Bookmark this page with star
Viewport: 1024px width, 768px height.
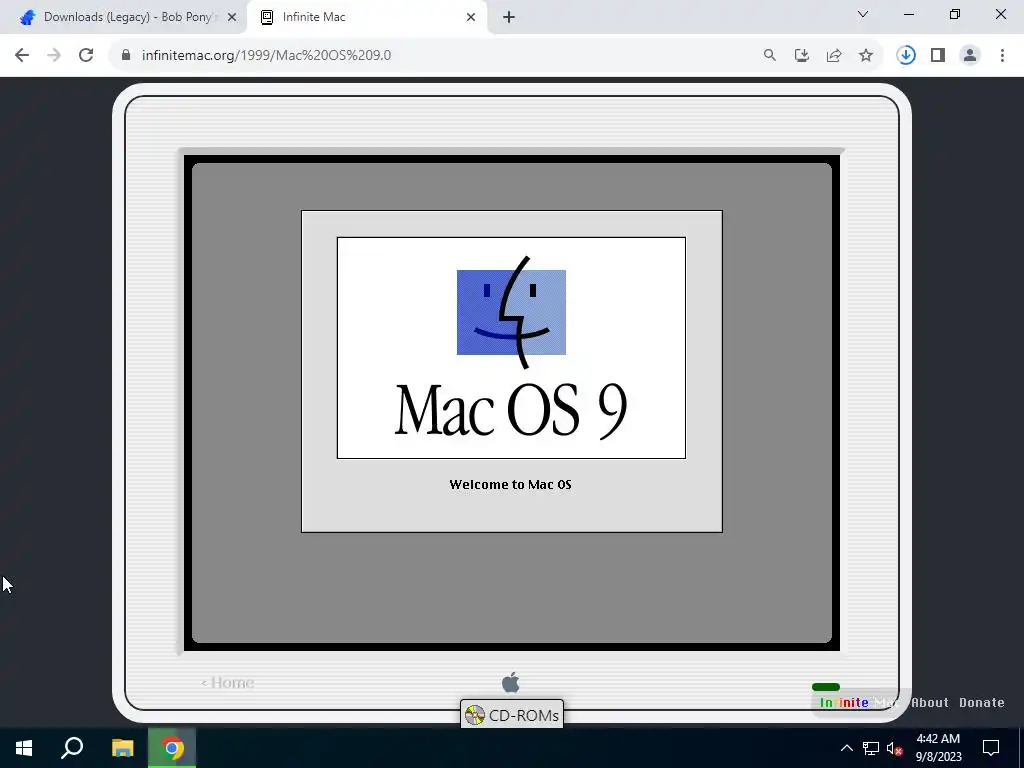pyautogui.click(x=866, y=55)
